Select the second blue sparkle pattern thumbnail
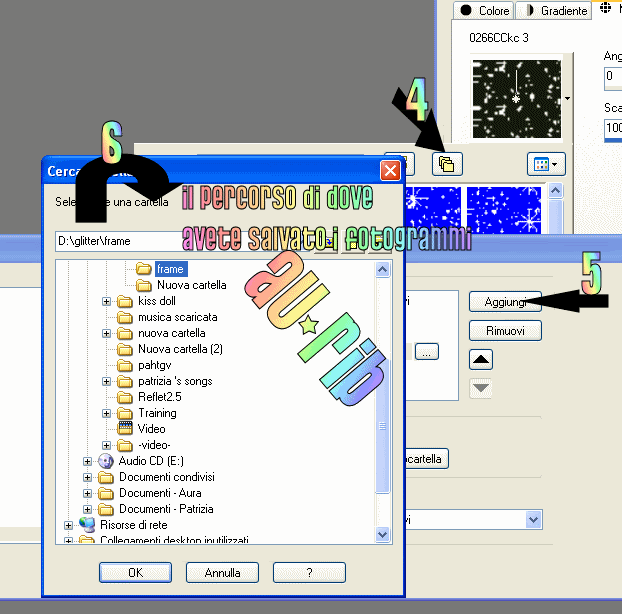Image resolution: width=622 pixels, height=614 pixels. (x=504, y=210)
